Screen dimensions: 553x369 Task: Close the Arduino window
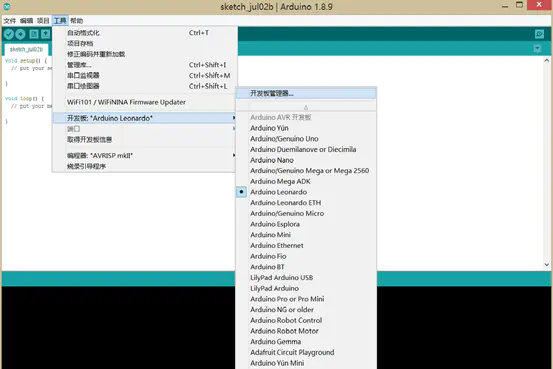[539, 5]
